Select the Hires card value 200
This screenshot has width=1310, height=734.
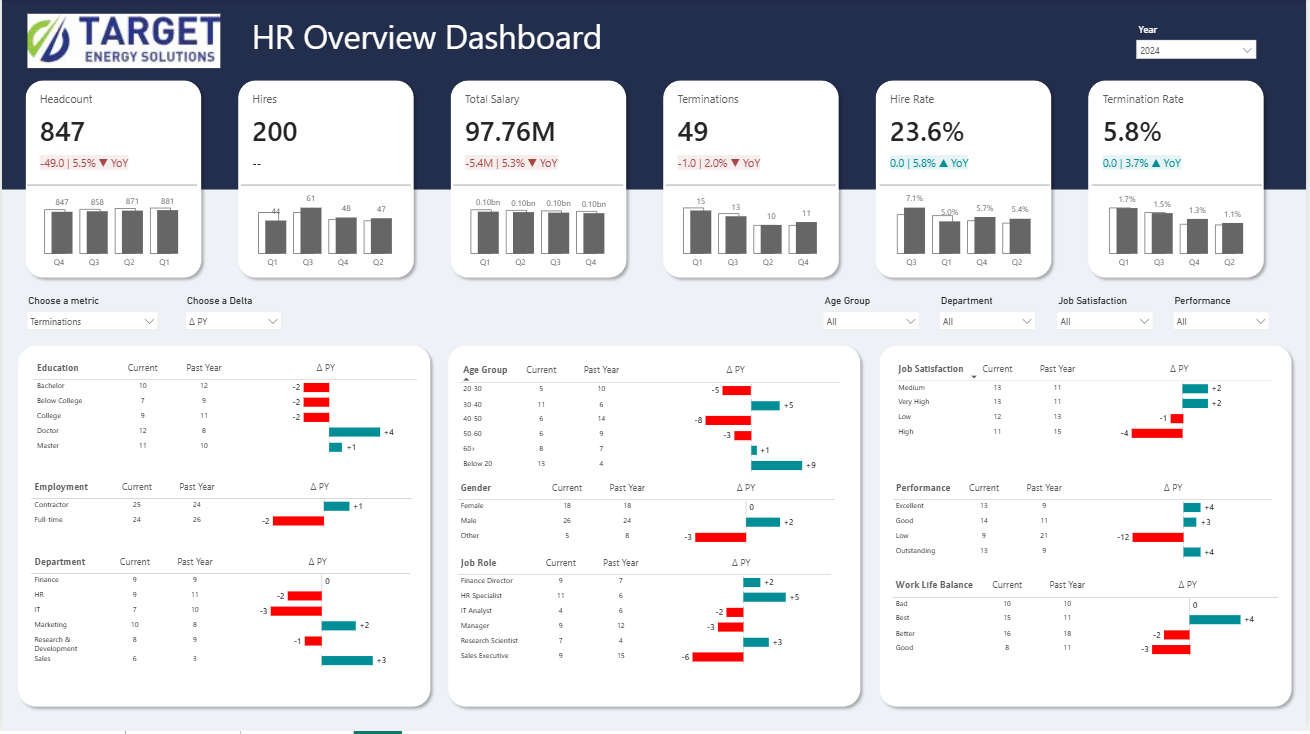click(x=275, y=132)
